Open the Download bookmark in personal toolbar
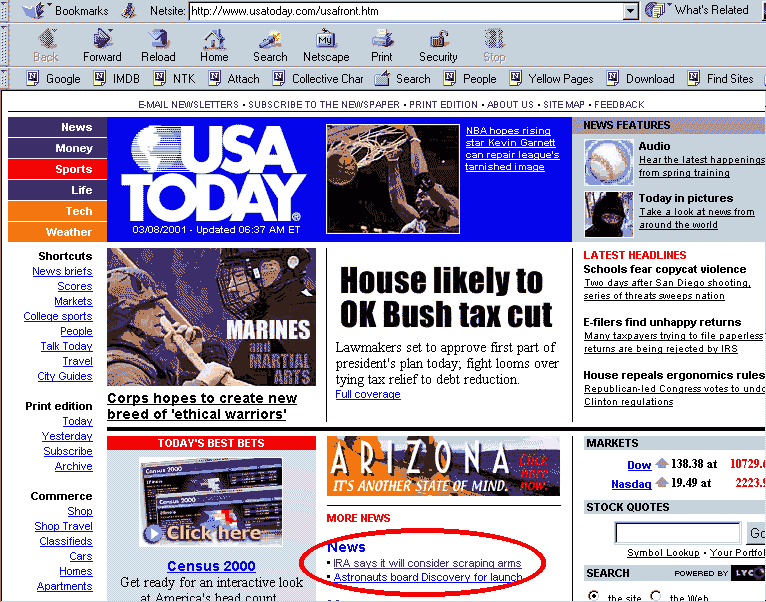The height and width of the screenshot is (602, 766). [x=640, y=79]
